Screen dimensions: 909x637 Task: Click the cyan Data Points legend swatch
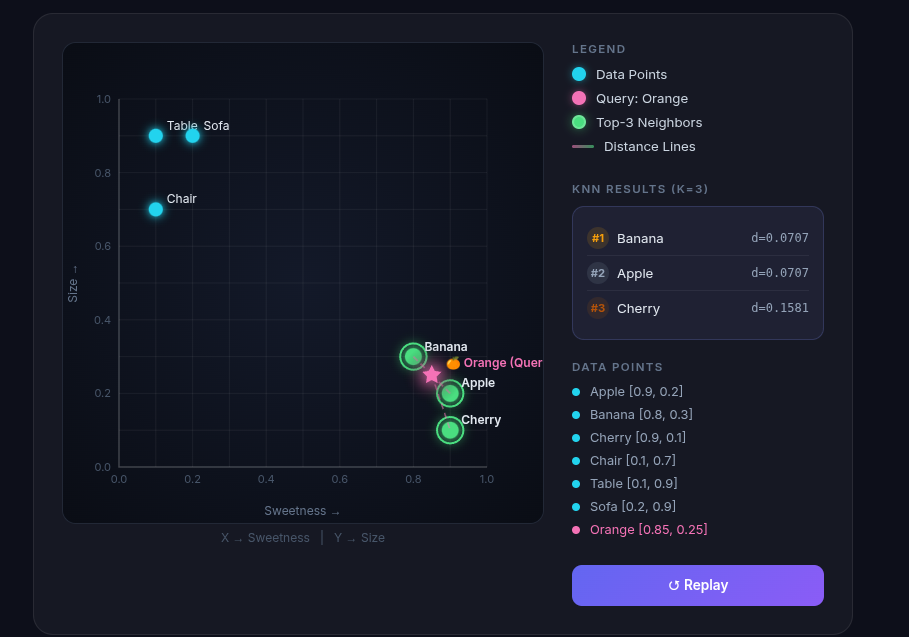coord(579,74)
